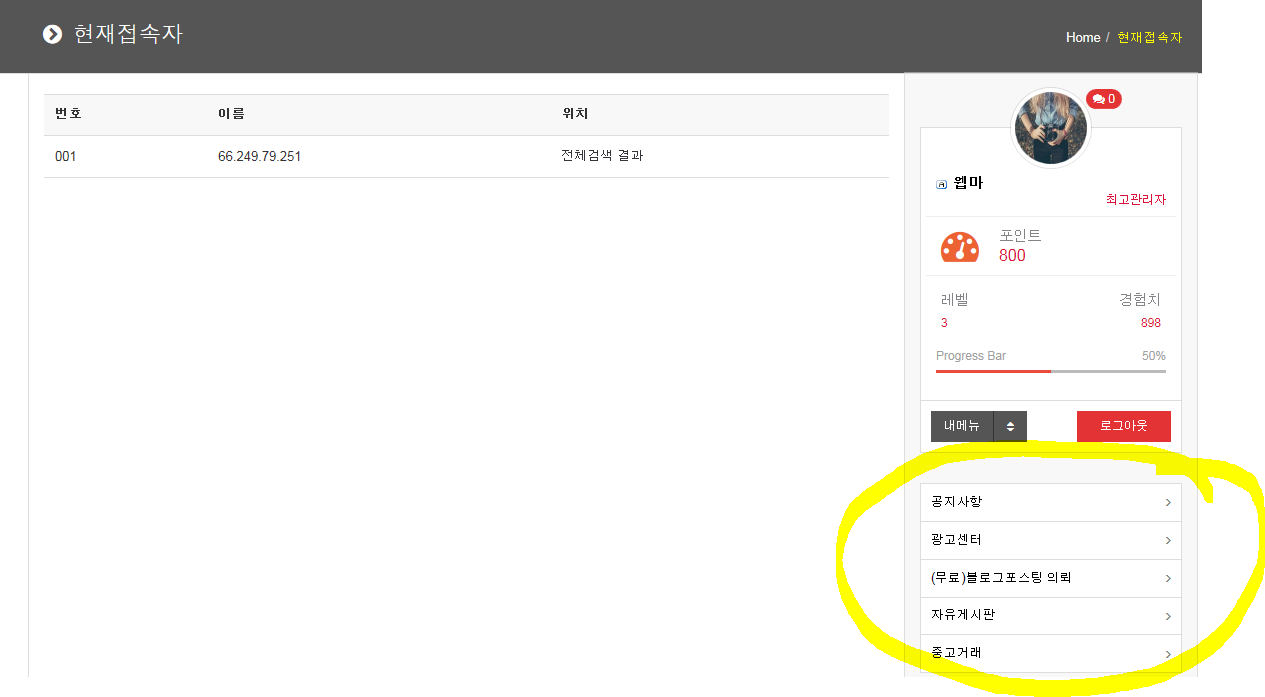Click the 로그아웃 button
The height and width of the screenshot is (697, 1265).
(1124, 426)
